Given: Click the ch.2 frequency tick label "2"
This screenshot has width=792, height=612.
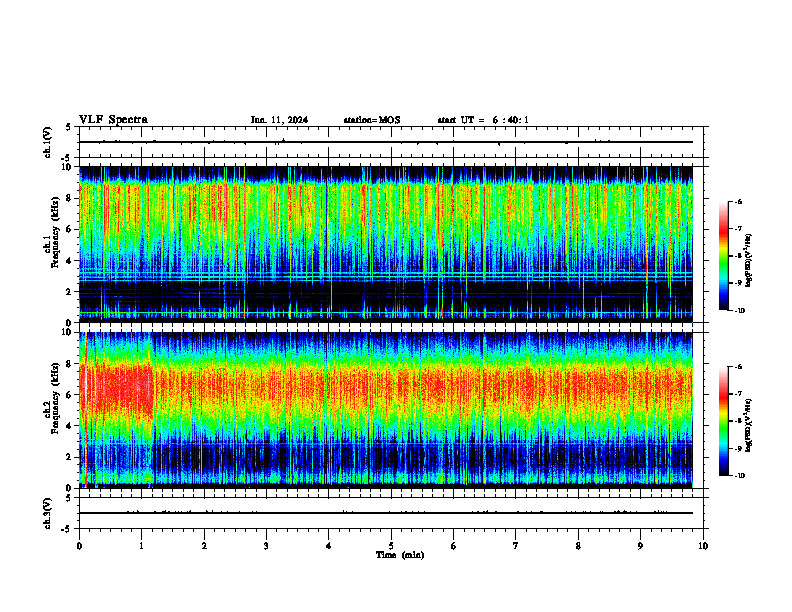Looking at the screenshot, I should [x=70, y=457].
